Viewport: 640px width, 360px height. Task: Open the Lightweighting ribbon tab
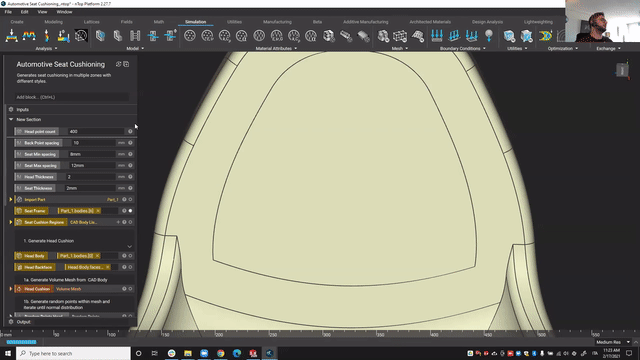(538, 22)
